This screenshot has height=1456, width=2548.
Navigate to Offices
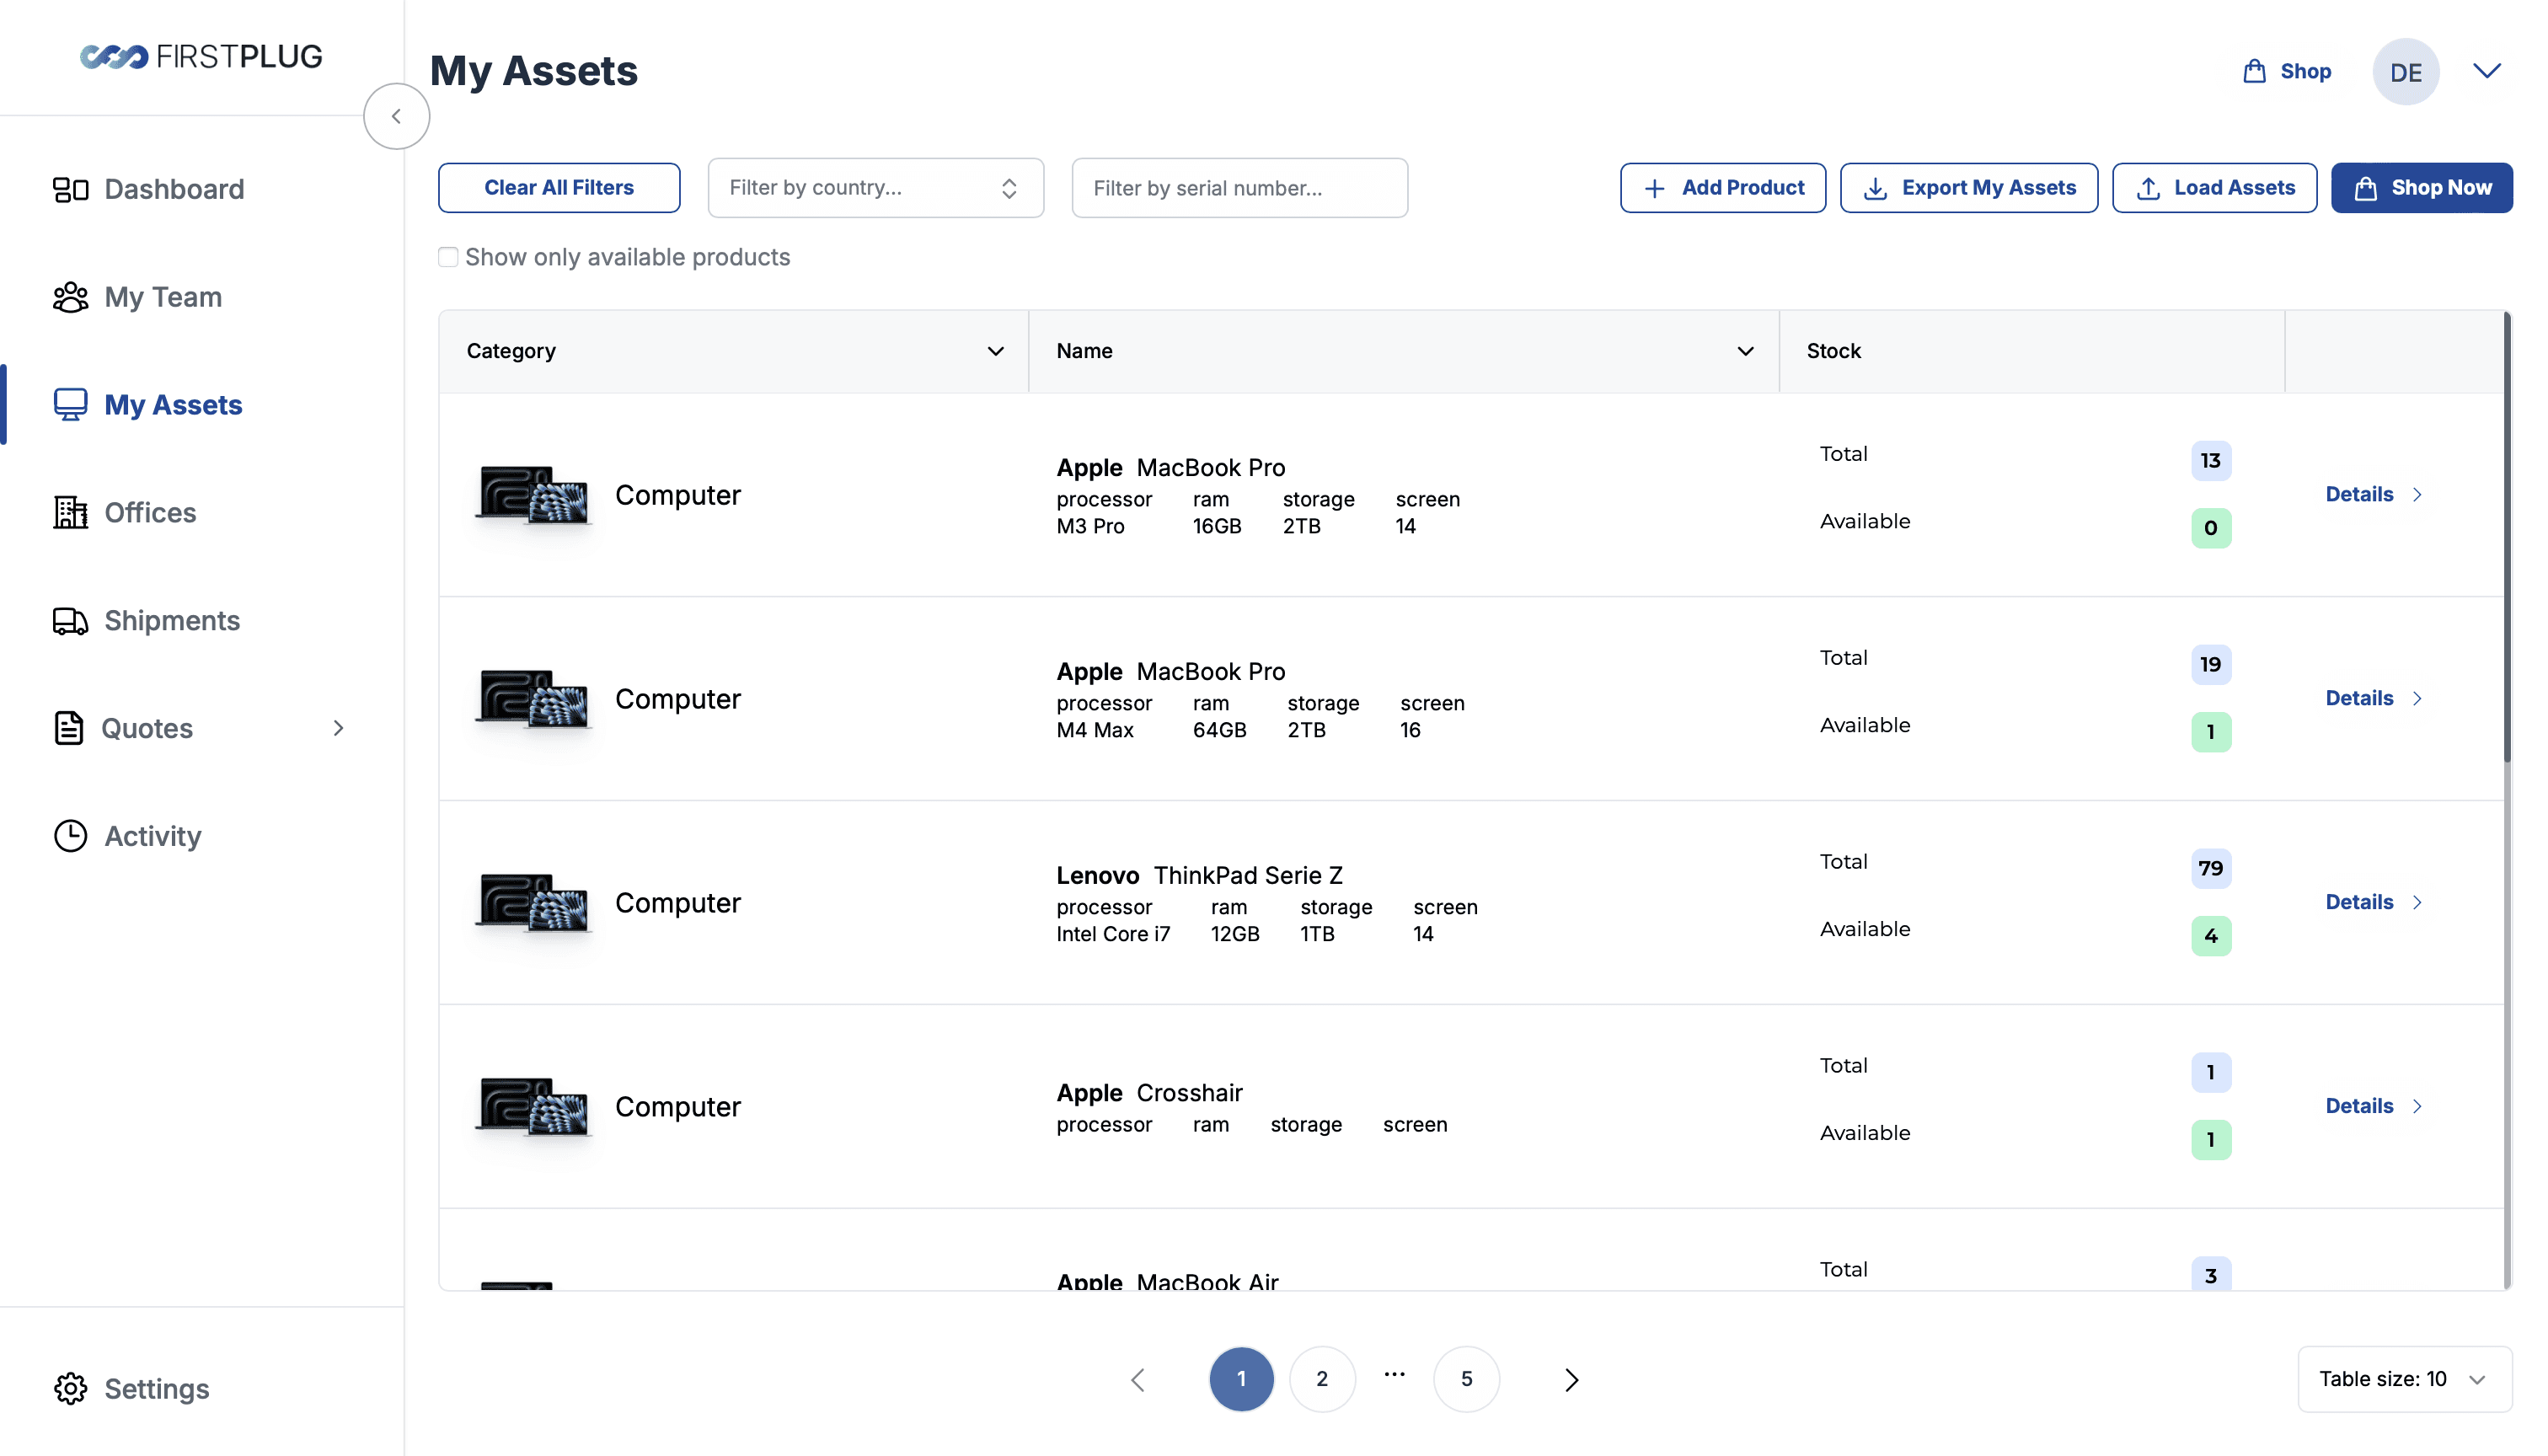[x=125, y=513]
